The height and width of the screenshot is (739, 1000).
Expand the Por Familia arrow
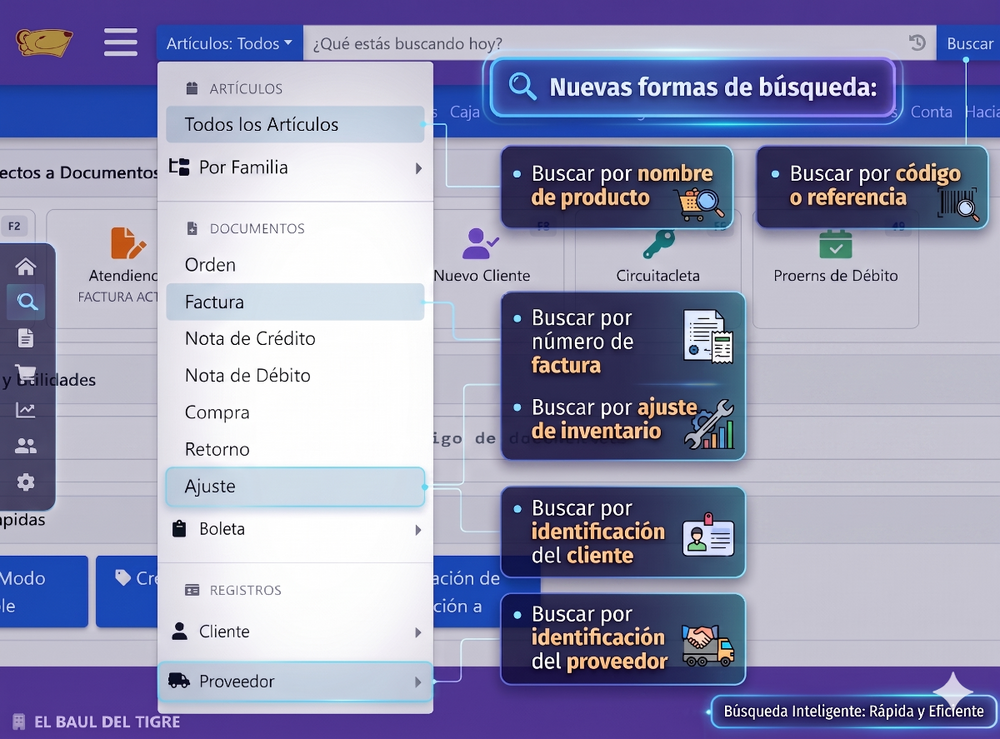point(418,168)
